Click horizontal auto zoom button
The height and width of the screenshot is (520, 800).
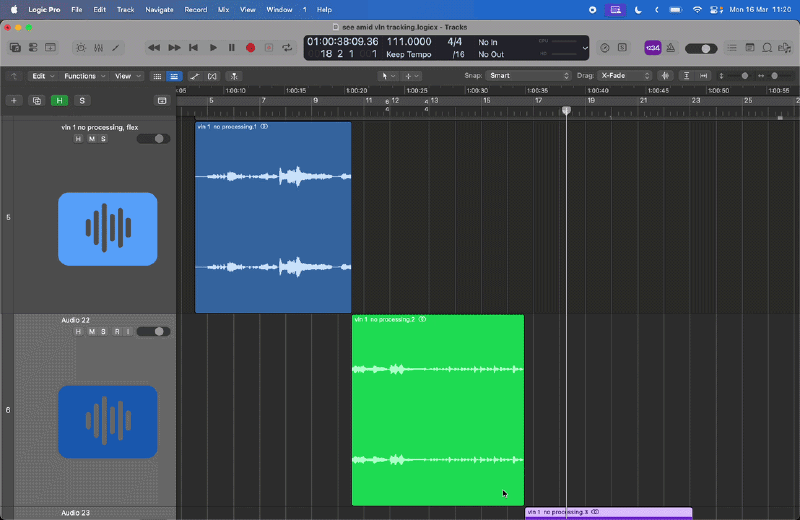click(x=704, y=76)
